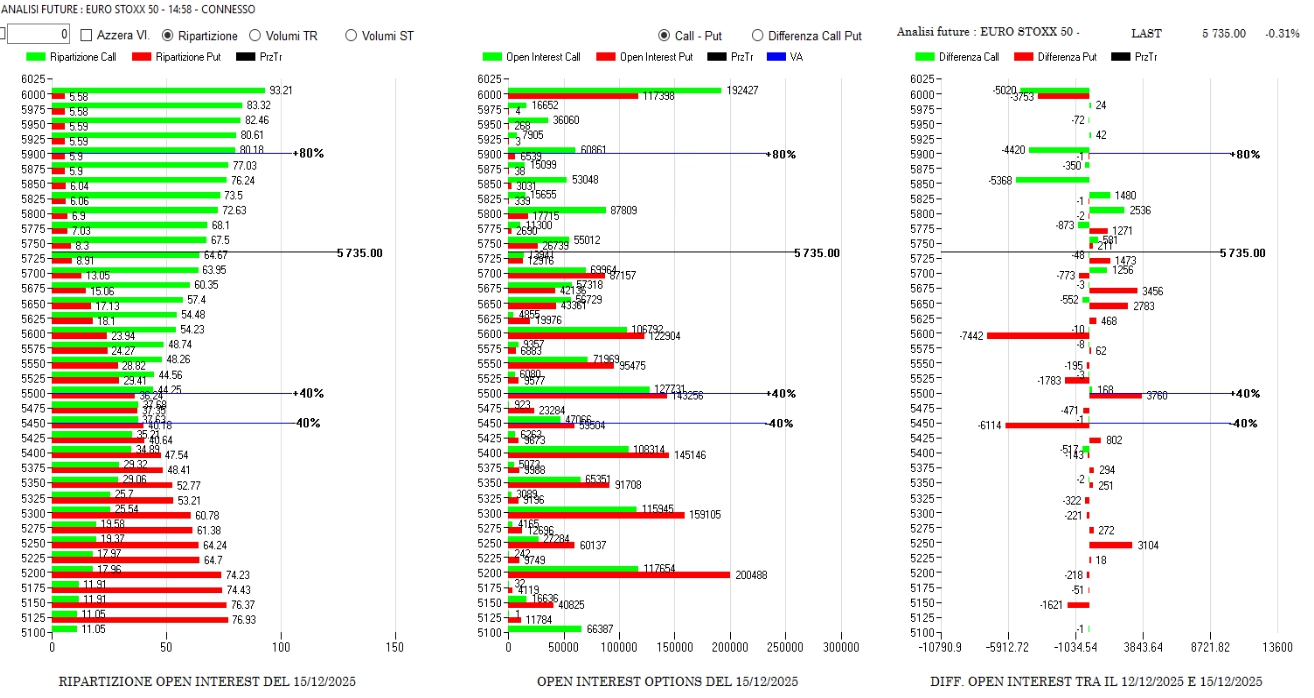Click the -7442 red bar at strike 5600

pyautogui.click(x=1037, y=335)
